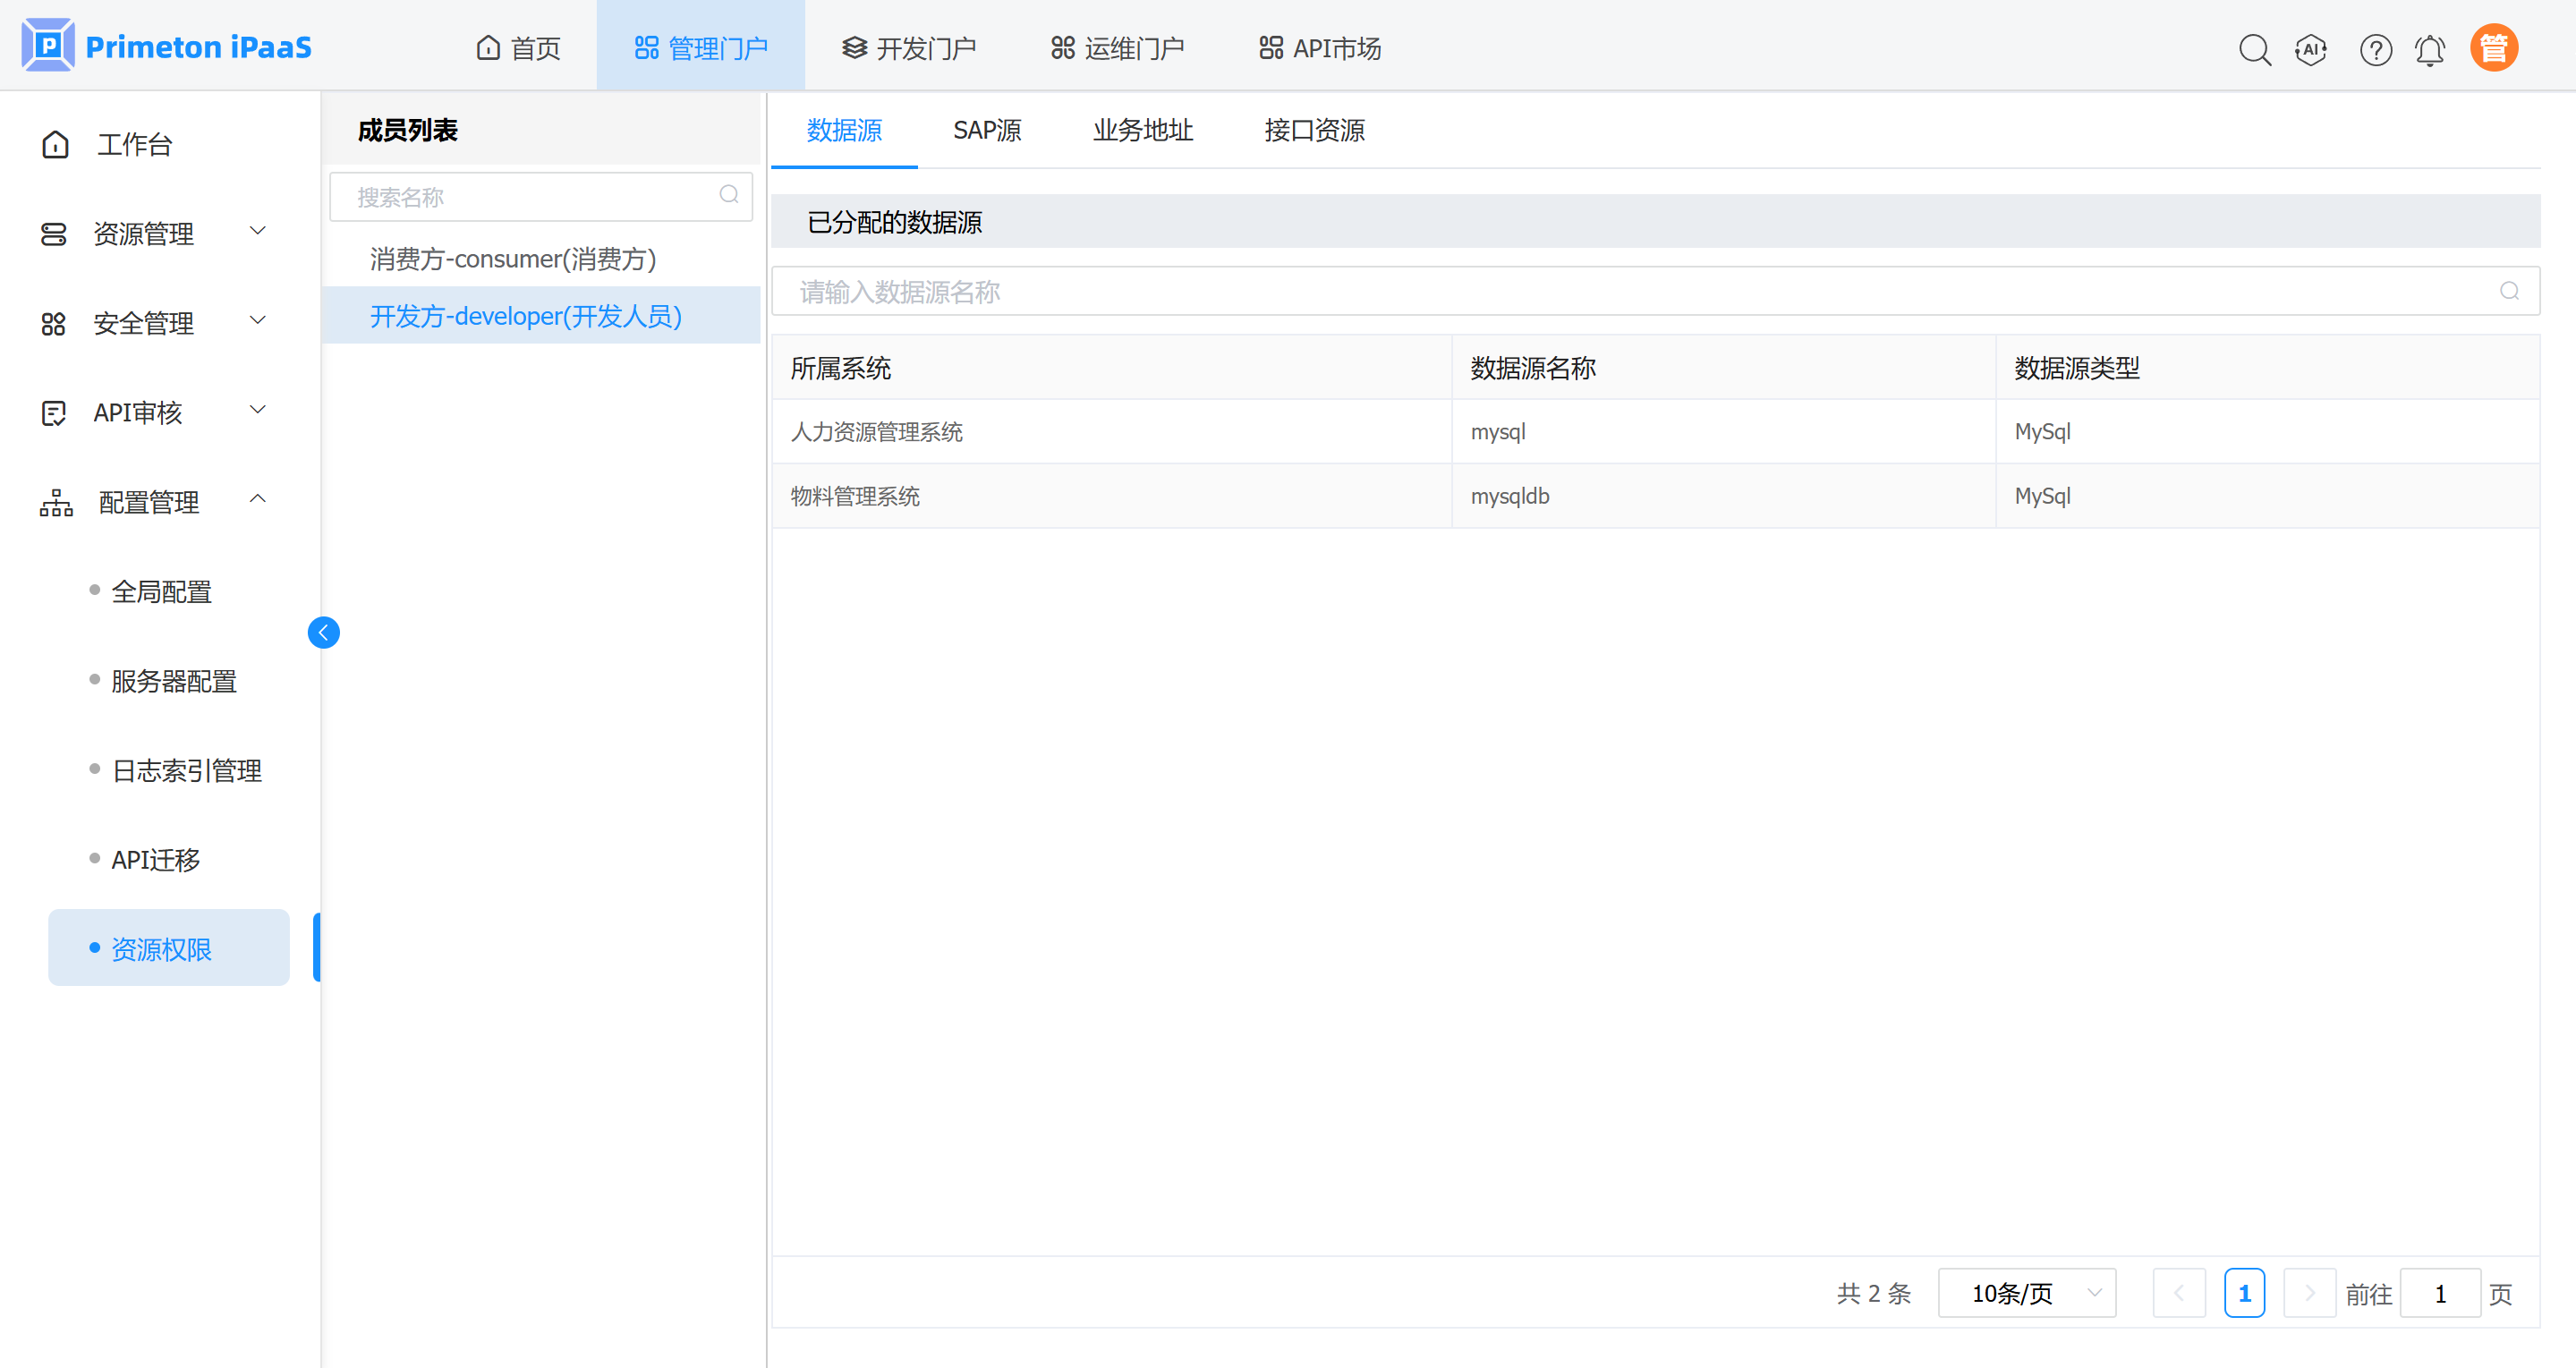
Task: Open the 开发门户 top navigation
Action: click(x=908, y=48)
